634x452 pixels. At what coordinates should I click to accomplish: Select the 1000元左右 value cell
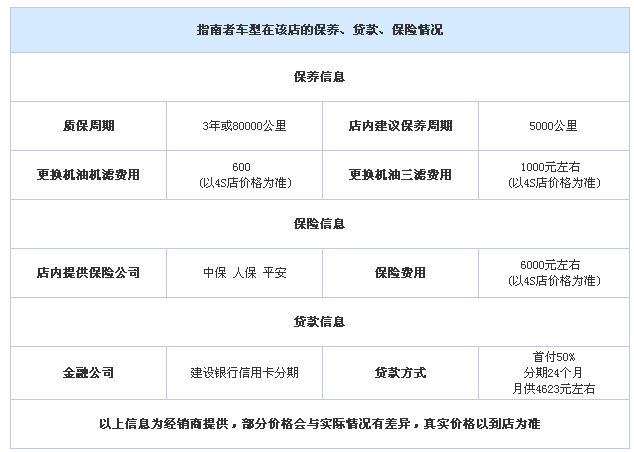pos(554,175)
